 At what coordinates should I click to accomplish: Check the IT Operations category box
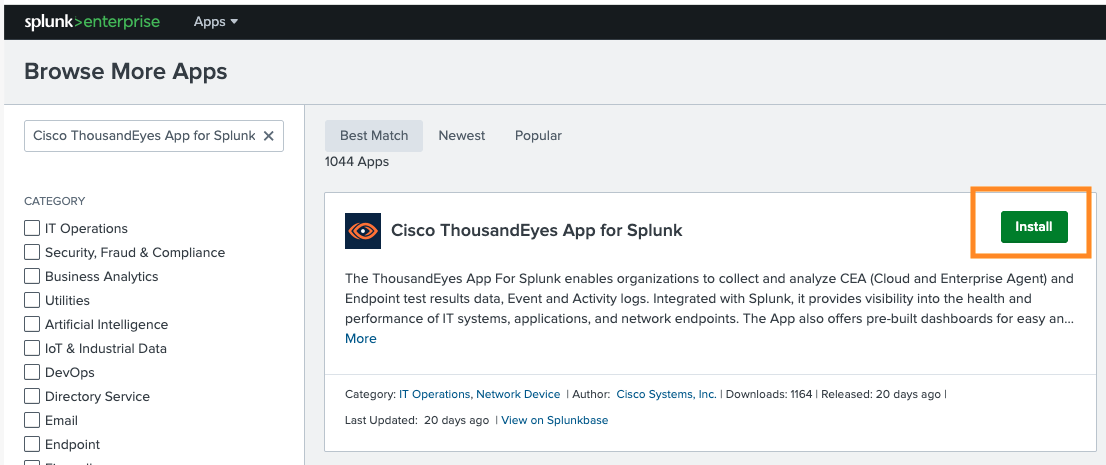[32, 229]
